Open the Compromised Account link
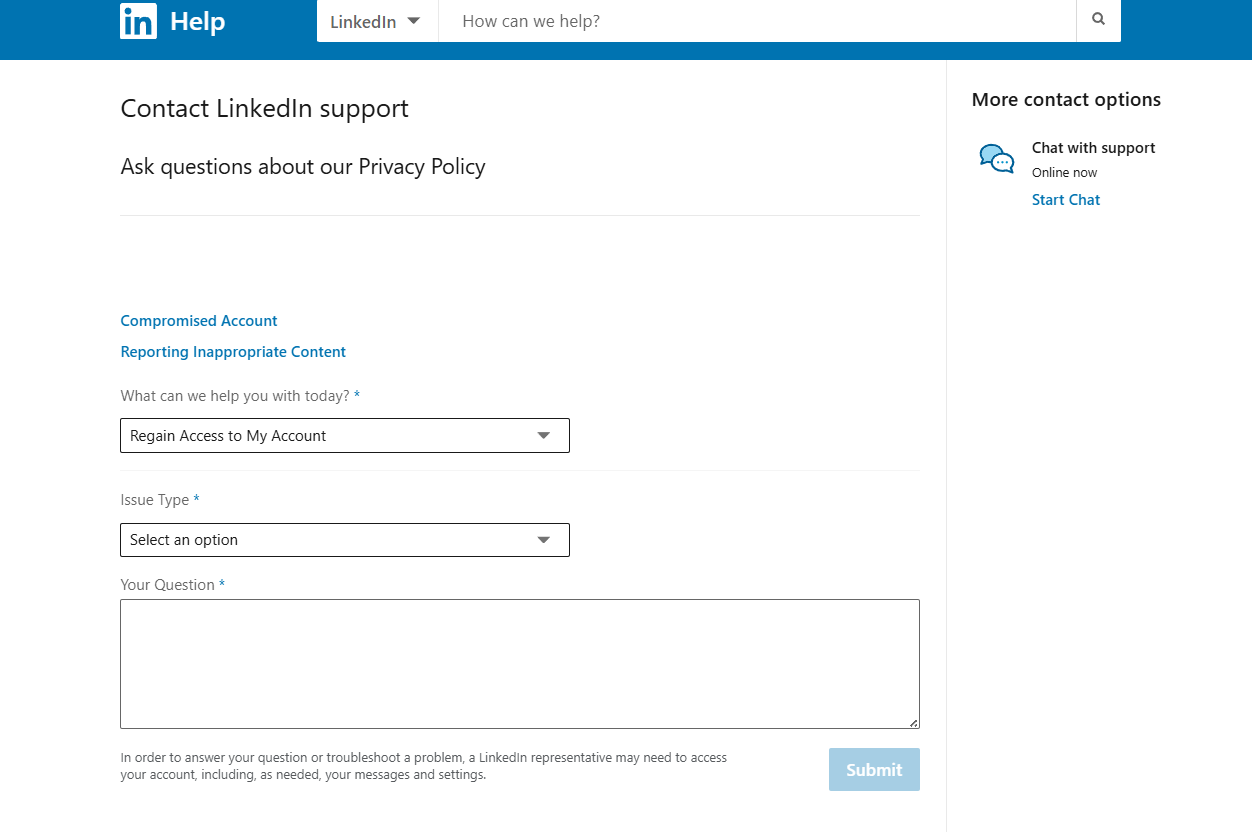Image resolution: width=1252 pixels, height=832 pixels. (199, 321)
